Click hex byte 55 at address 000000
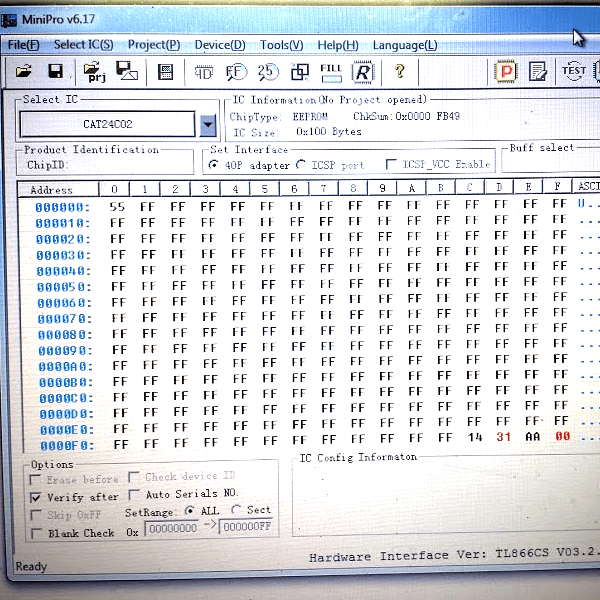 click(116, 206)
